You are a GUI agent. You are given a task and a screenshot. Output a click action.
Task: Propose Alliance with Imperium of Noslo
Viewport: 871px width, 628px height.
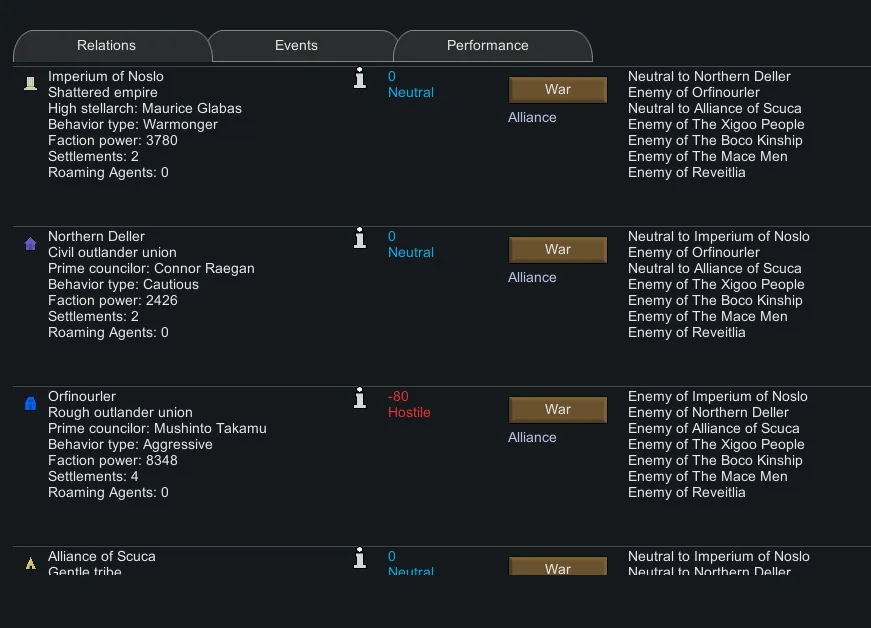(532, 118)
